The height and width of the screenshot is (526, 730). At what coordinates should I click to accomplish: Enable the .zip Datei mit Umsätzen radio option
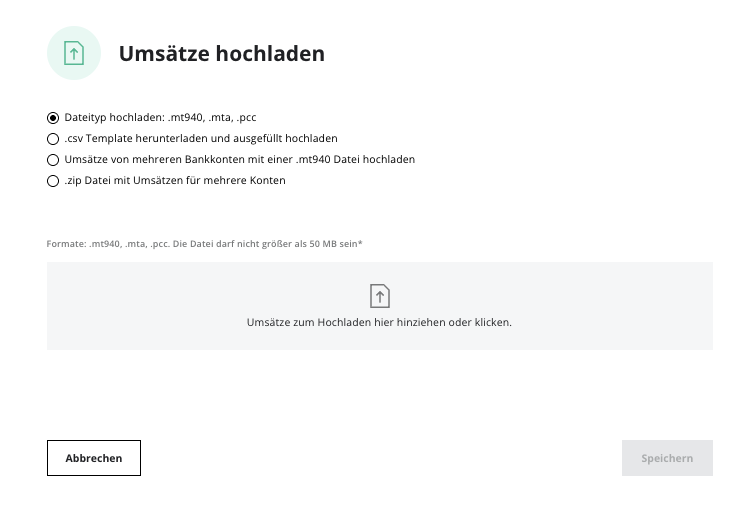point(53,181)
